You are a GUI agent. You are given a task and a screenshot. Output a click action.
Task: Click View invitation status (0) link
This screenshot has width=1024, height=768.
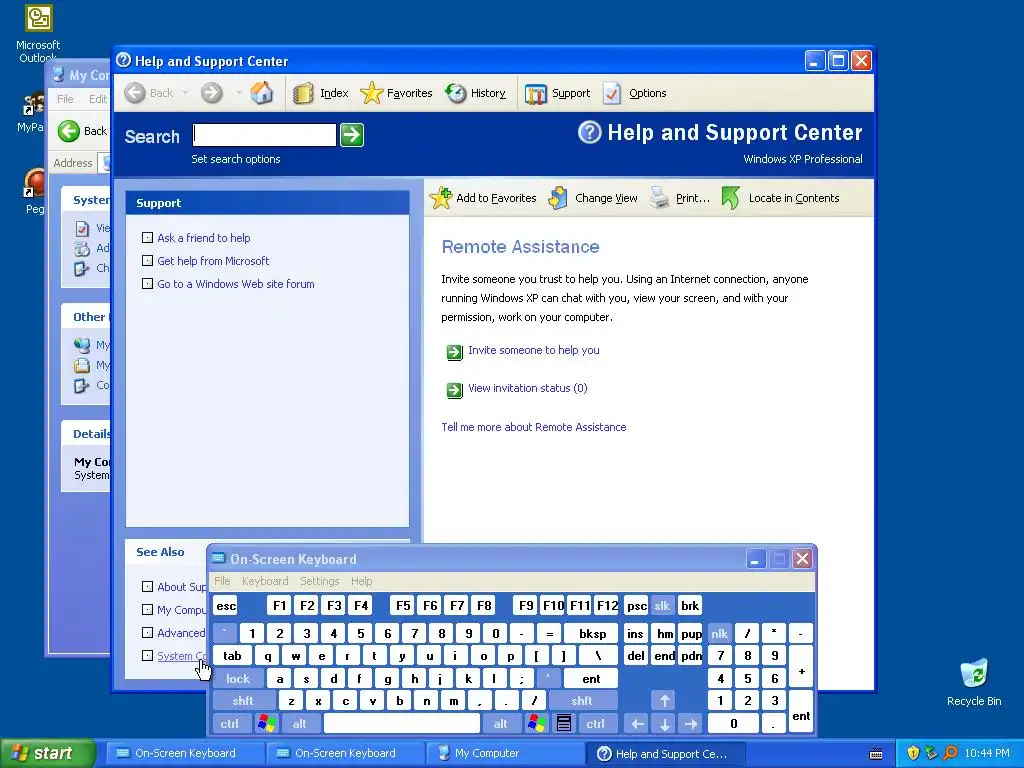[x=528, y=388]
